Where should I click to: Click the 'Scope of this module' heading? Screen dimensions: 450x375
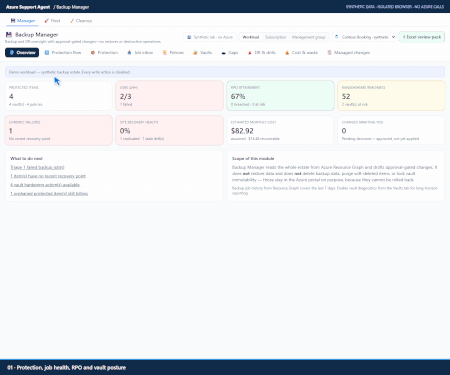click(253, 159)
